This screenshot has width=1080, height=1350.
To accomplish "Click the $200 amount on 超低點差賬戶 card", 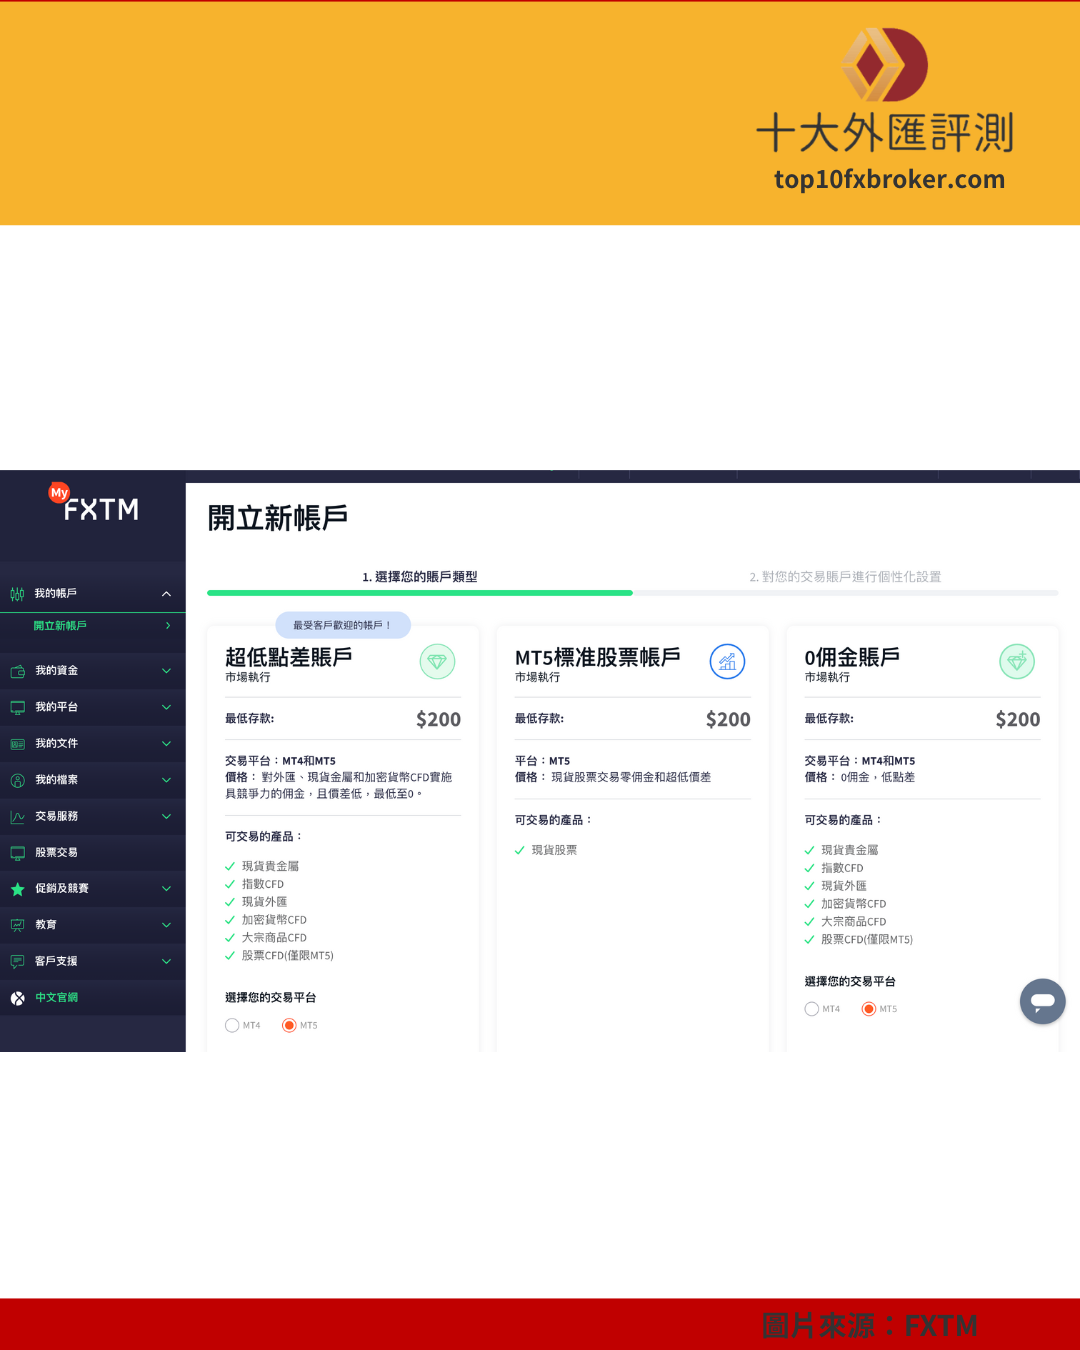I will 438,719.
